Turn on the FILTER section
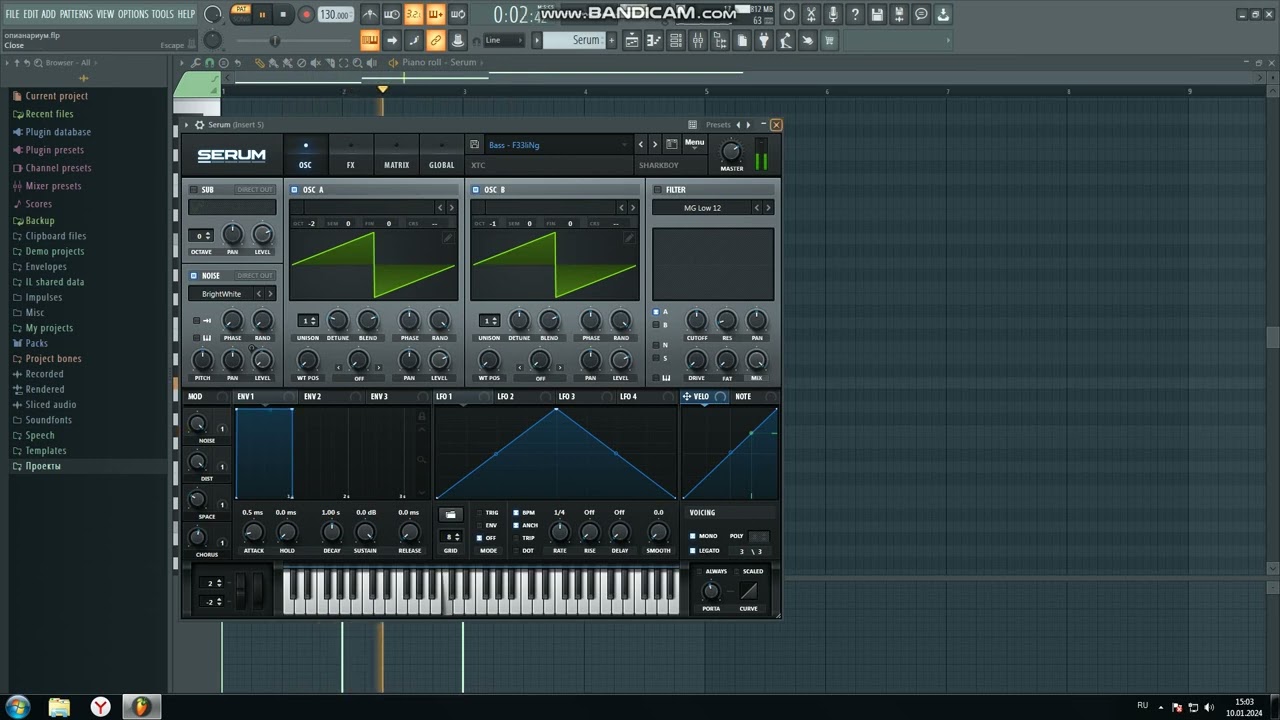This screenshot has height=720, width=1280. tap(658, 190)
